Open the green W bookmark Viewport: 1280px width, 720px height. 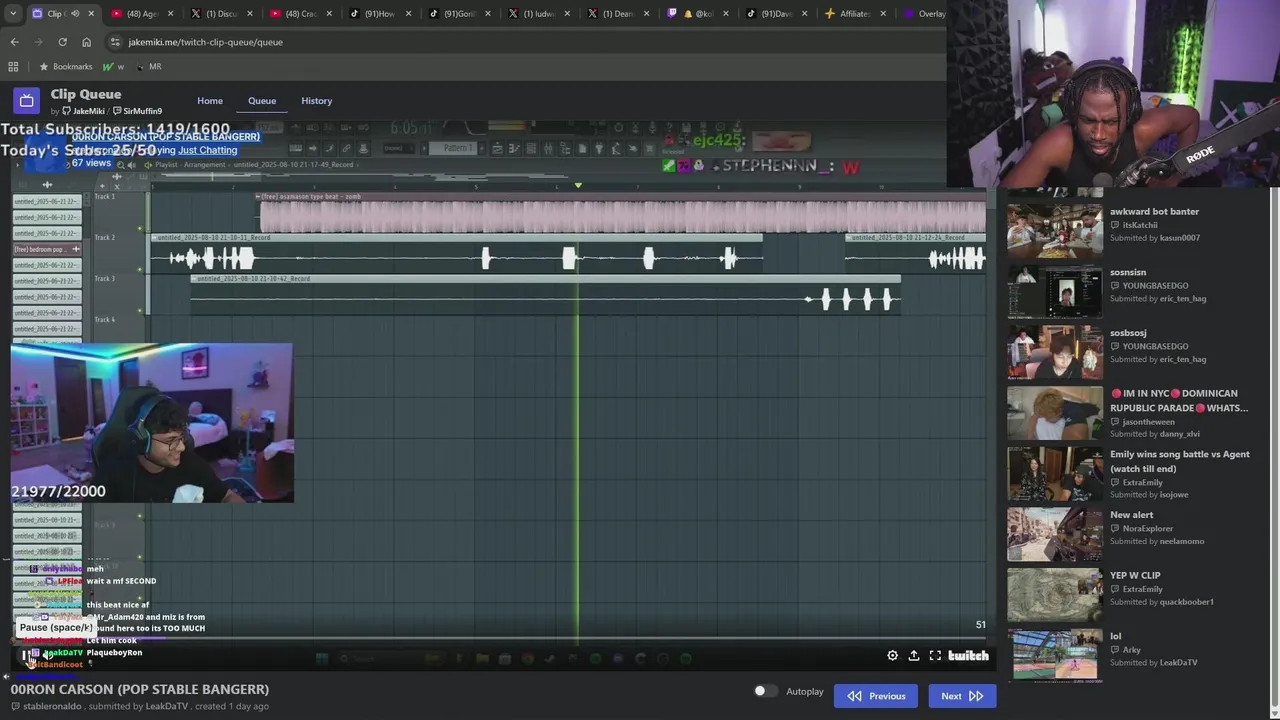[113, 66]
